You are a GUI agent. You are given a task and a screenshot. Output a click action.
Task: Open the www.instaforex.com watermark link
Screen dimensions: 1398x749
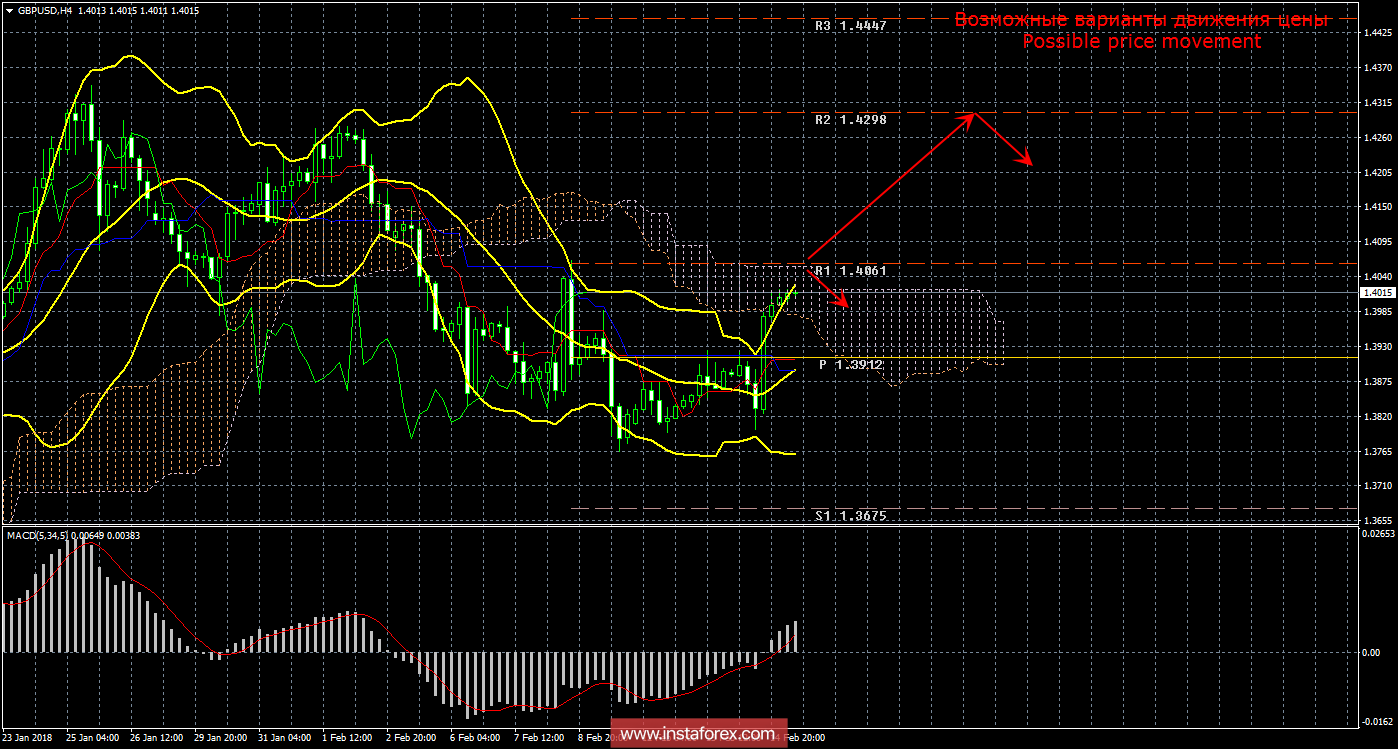click(697, 735)
